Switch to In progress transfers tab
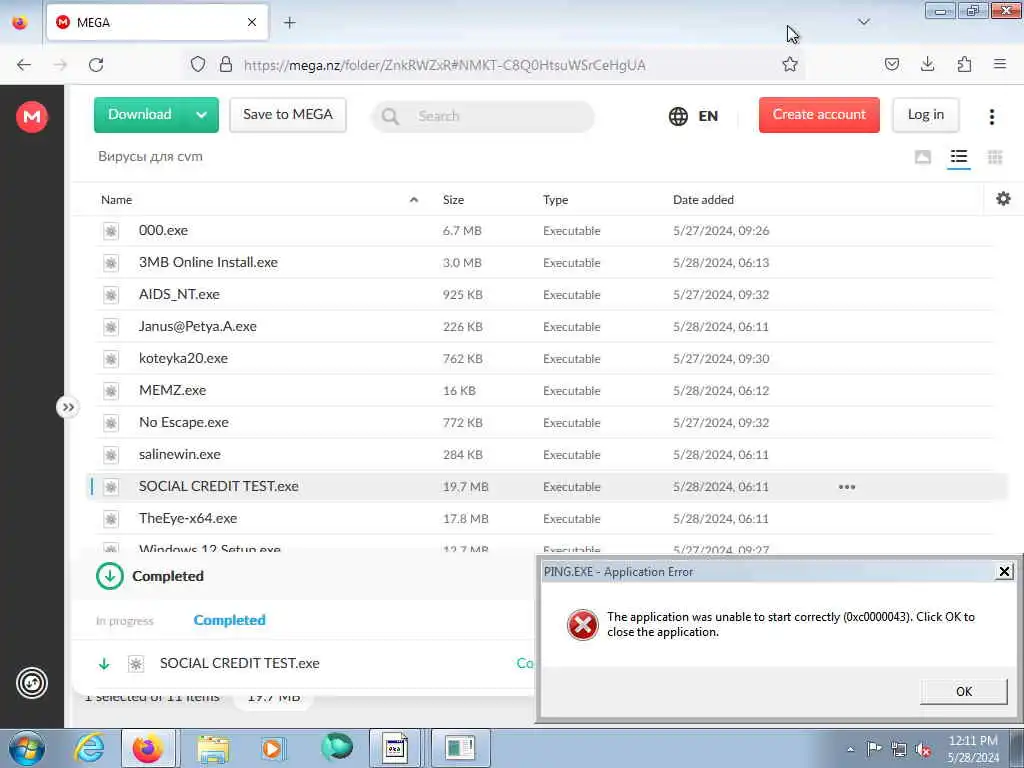This screenshot has height=768, width=1024. click(124, 620)
